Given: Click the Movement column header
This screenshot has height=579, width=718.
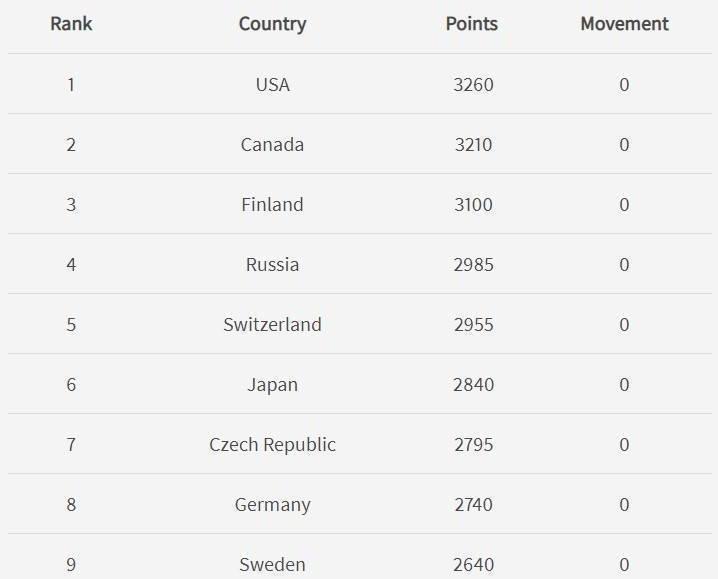Looking at the screenshot, I should [624, 24].
